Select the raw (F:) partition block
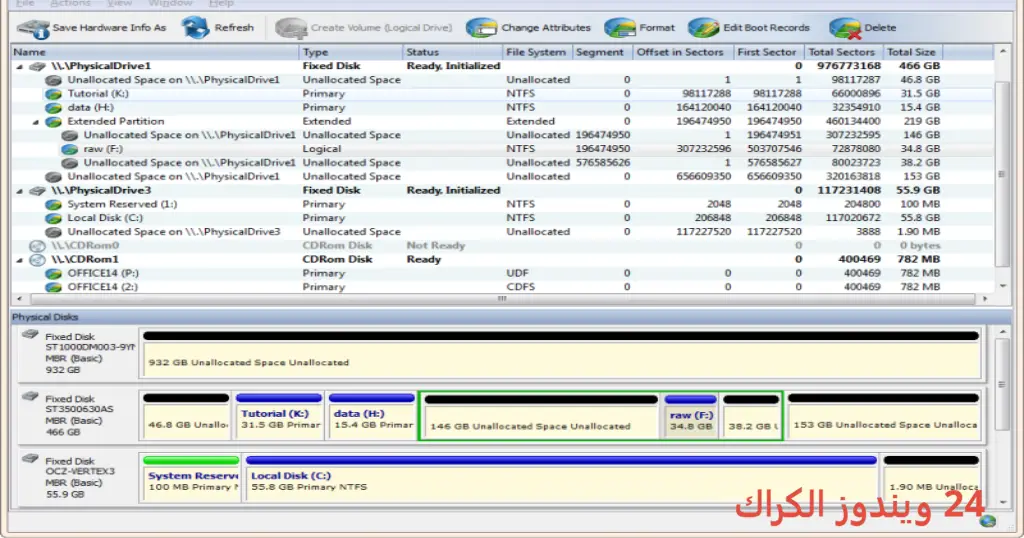1024x538 pixels. pyautogui.click(x=691, y=416)
